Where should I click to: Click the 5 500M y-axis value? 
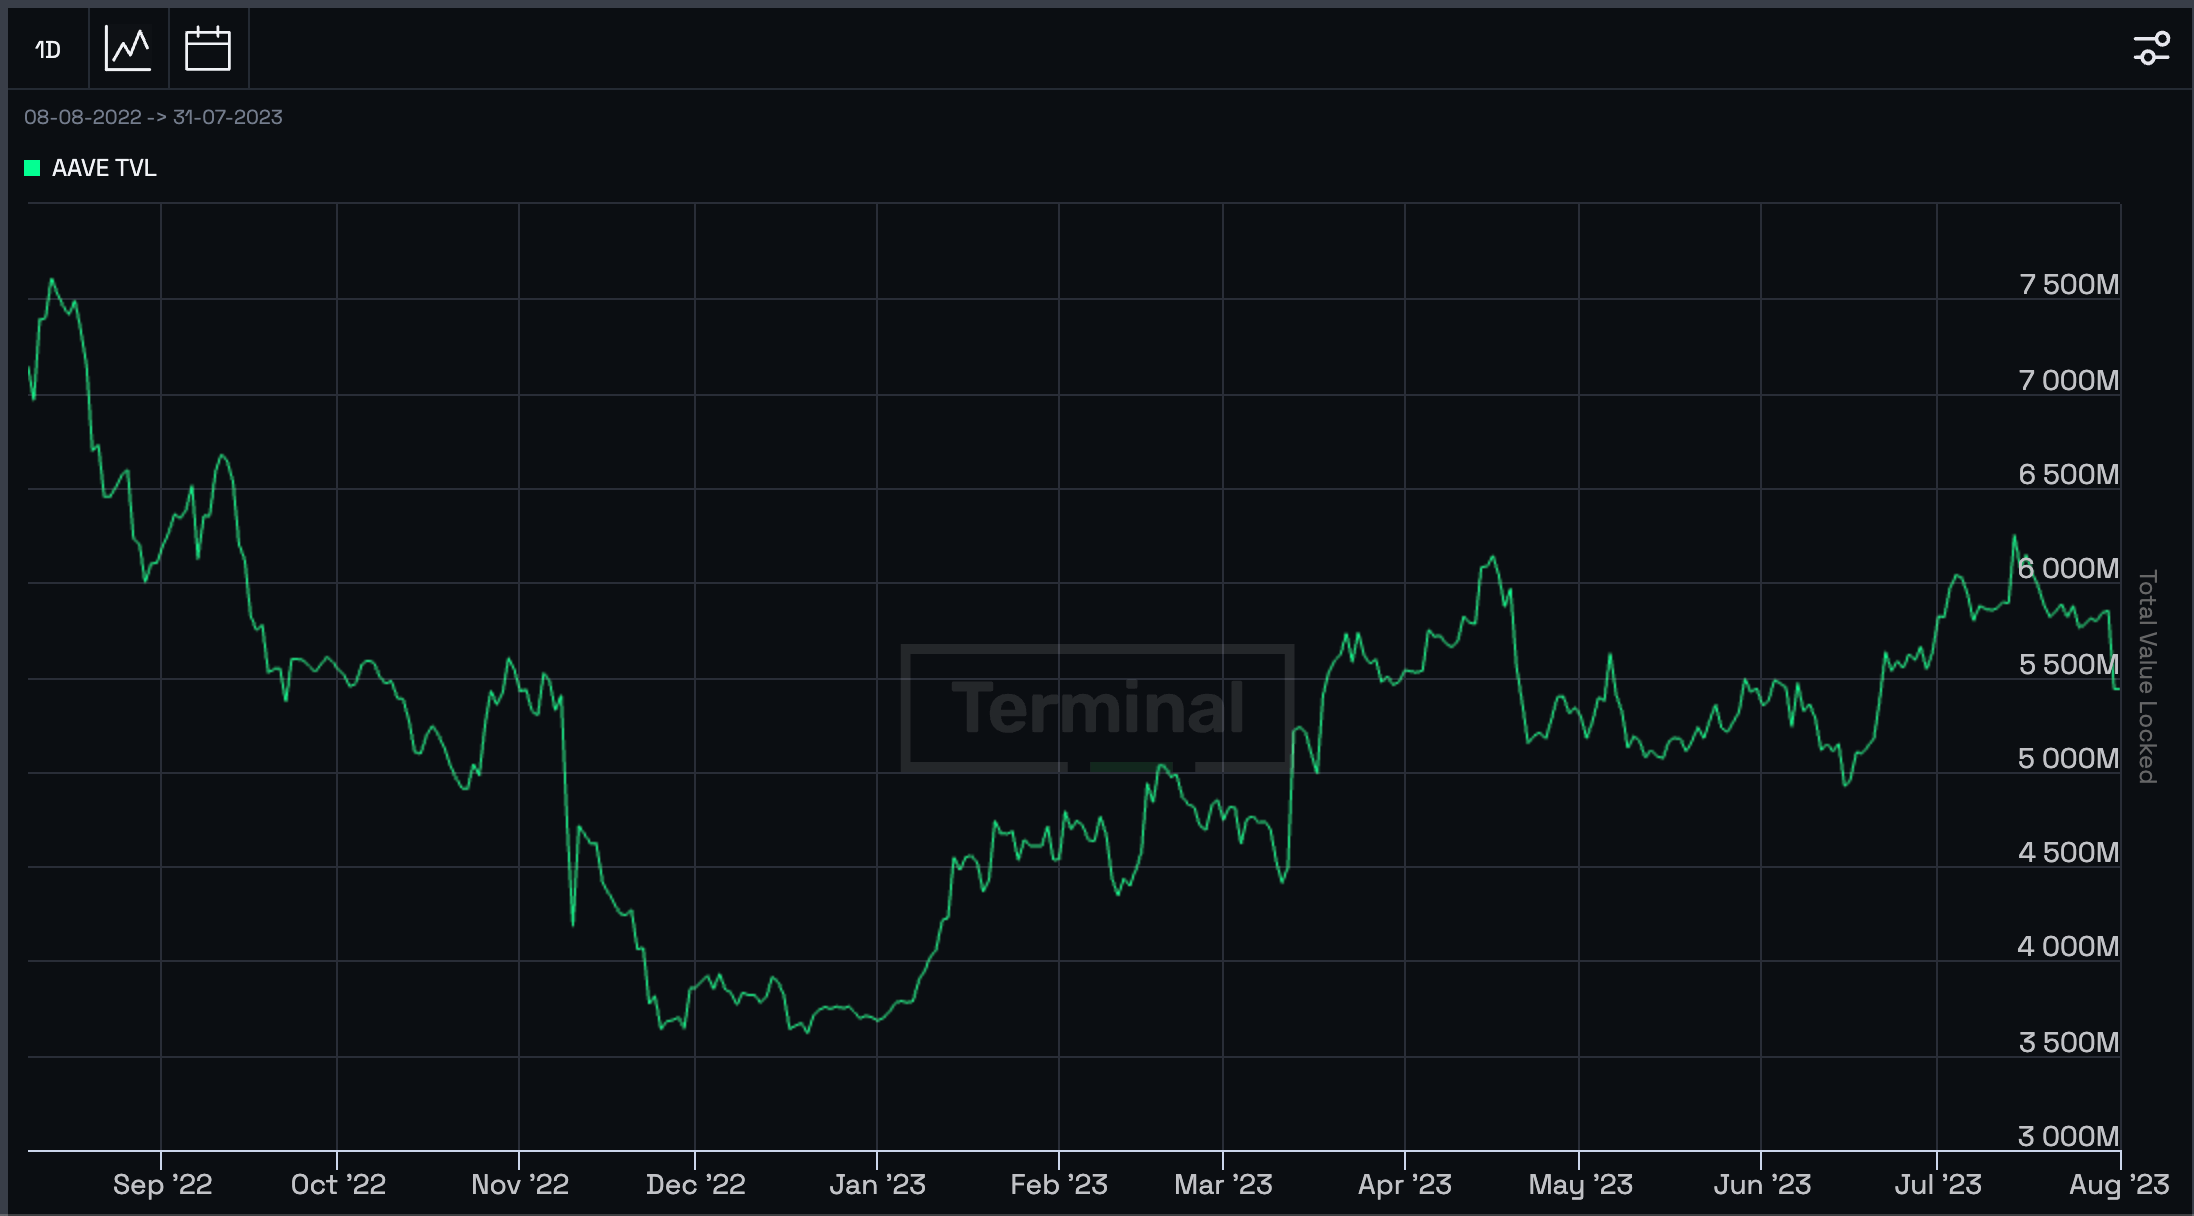pos(2069,665)
